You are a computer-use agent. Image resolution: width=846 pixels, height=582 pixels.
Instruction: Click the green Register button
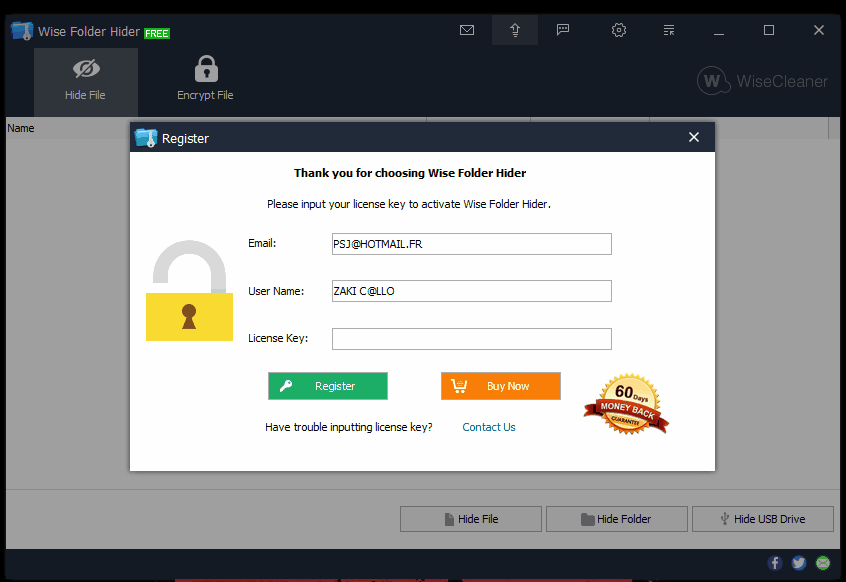[x=328, y=386]
